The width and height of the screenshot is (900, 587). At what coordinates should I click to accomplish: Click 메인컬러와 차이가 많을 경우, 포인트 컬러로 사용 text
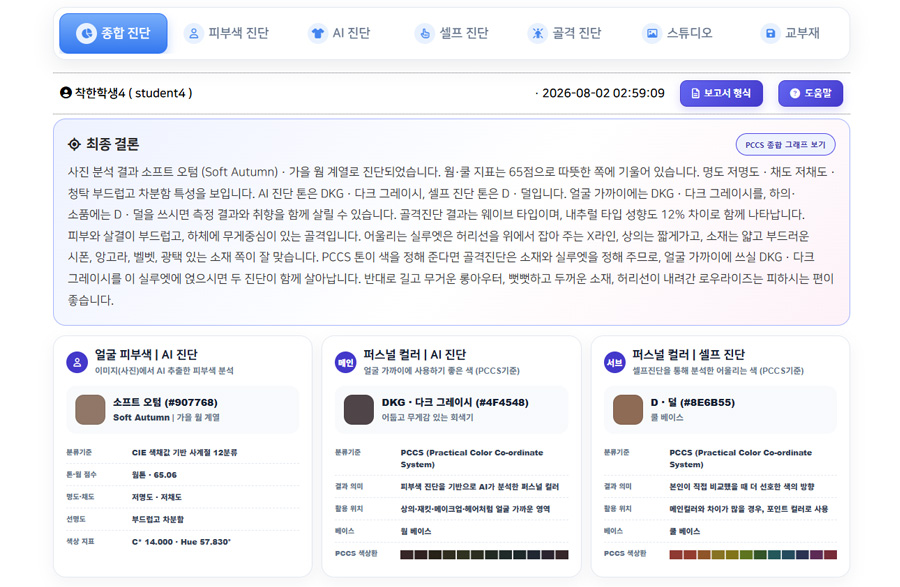coord(748,509)
